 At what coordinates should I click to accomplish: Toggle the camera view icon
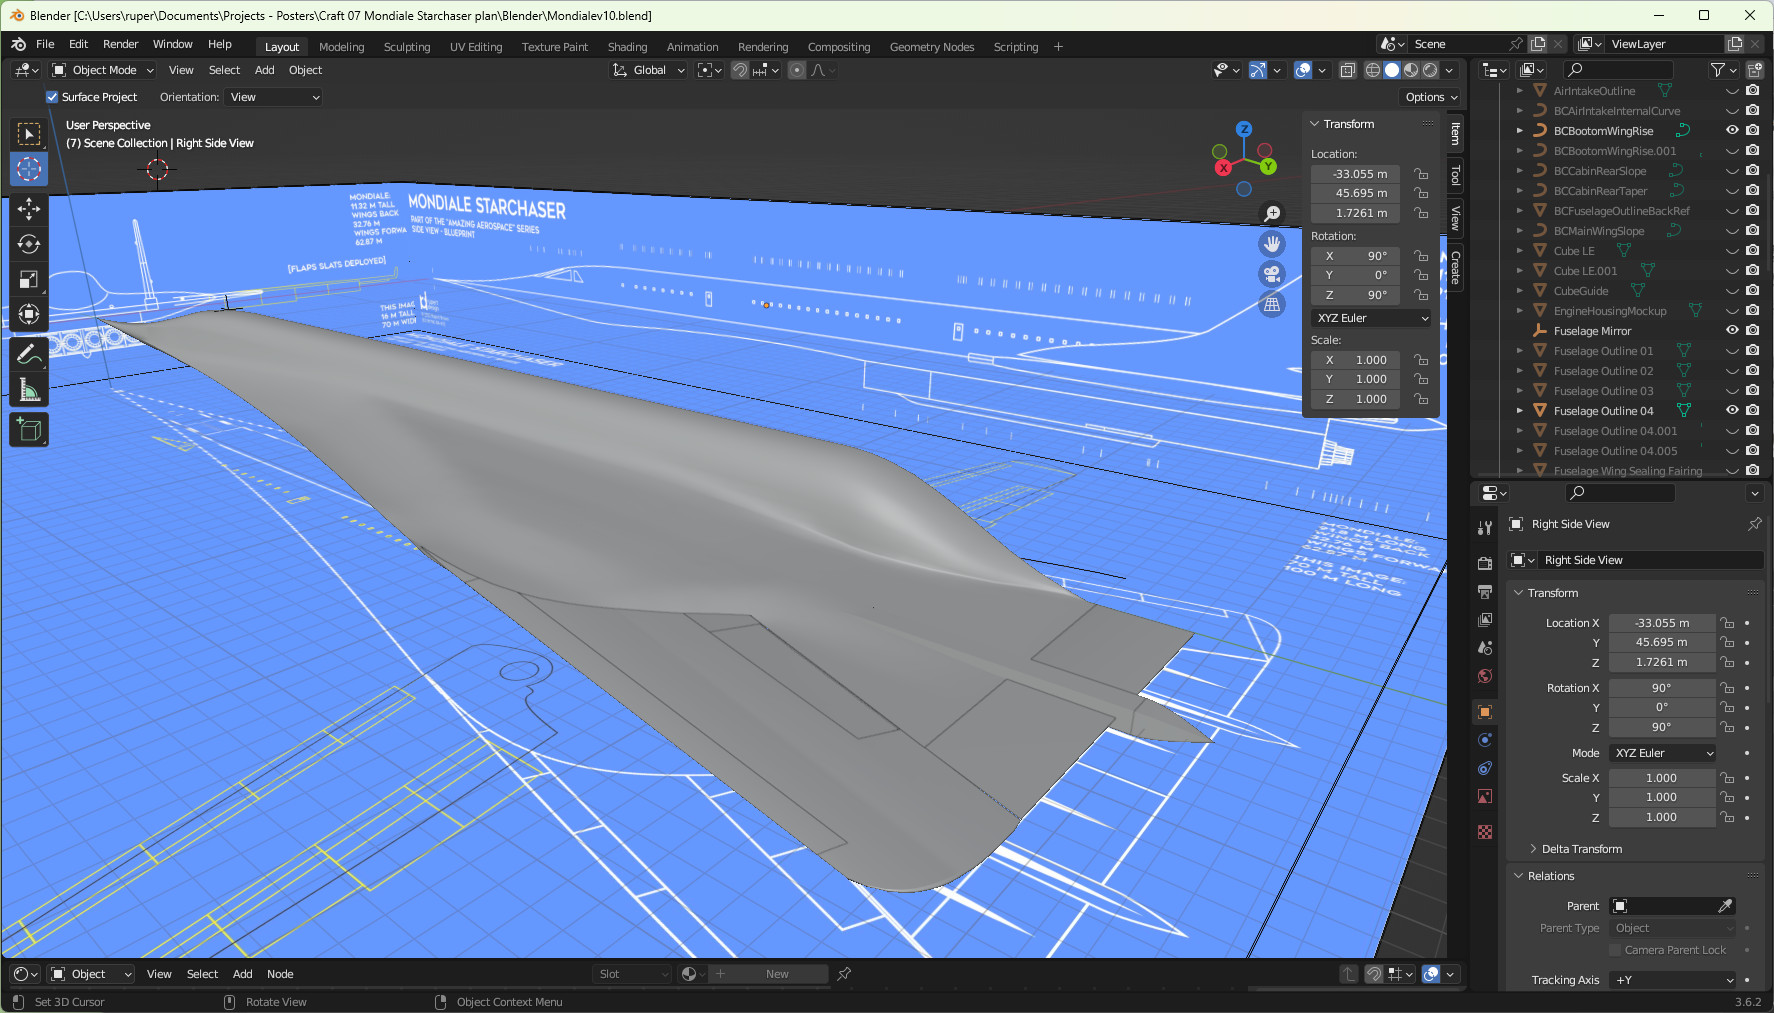tap(1272, 274)
